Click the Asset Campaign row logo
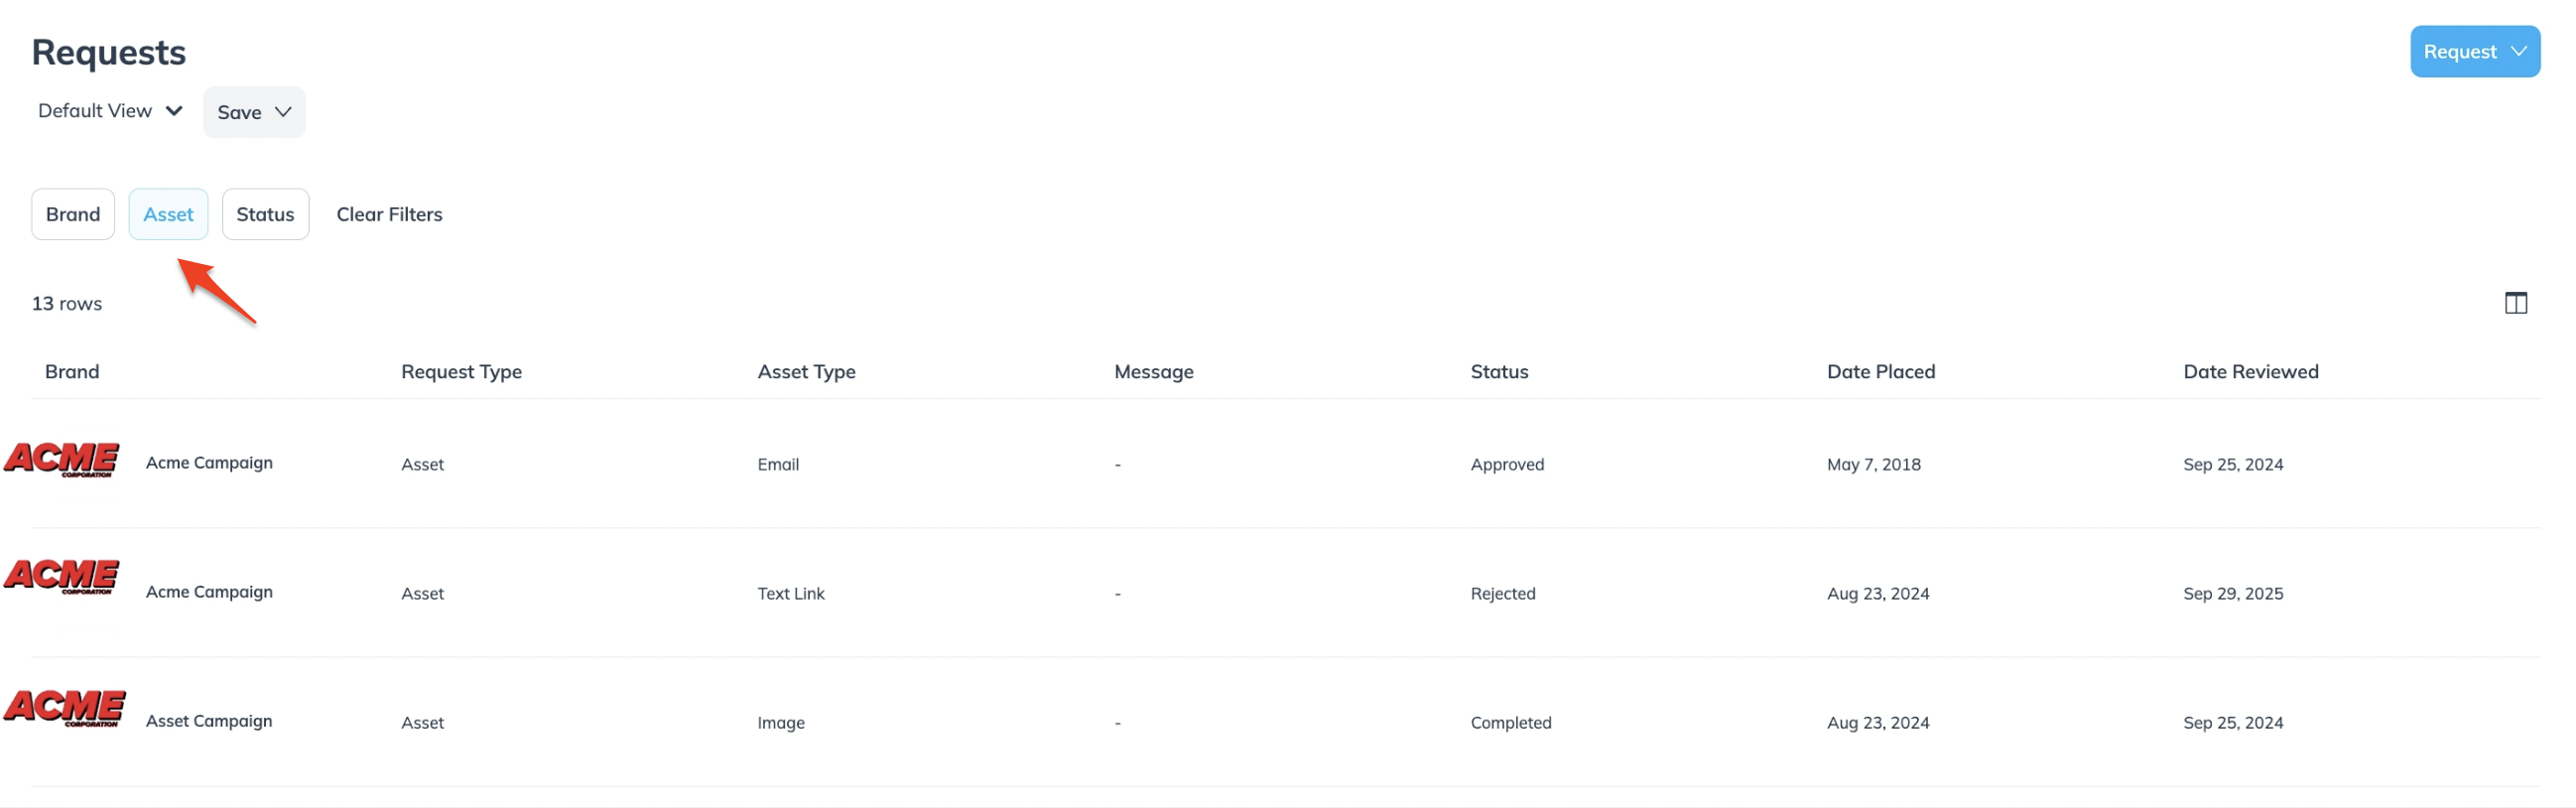The height and width of the screenshot is (808, 2576). (x=65, y=708)
